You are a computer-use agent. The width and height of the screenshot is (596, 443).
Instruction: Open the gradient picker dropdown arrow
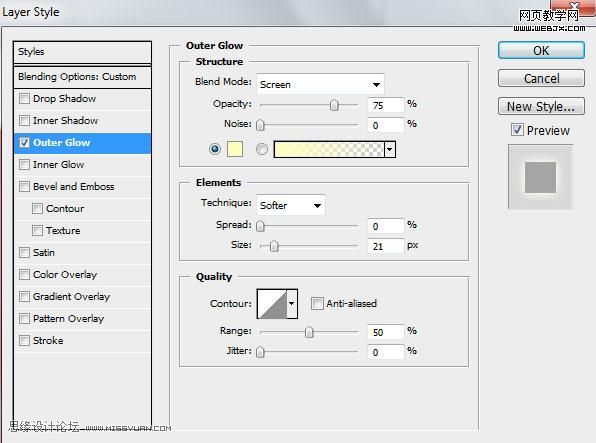tap(390, 149)
